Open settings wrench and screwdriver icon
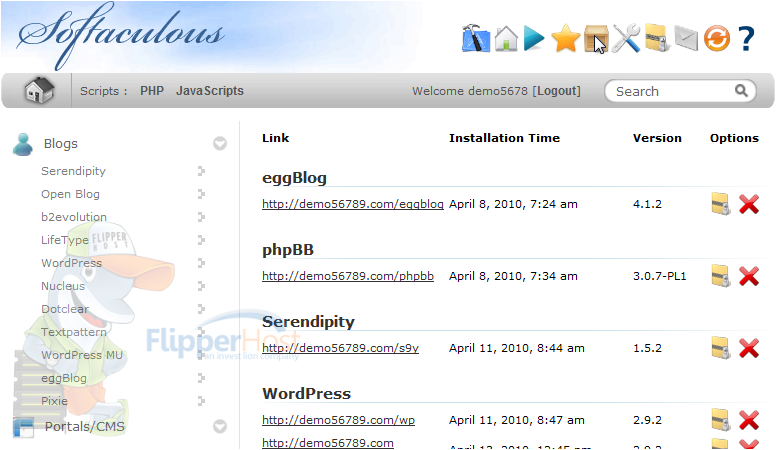 tap(626, 38)
